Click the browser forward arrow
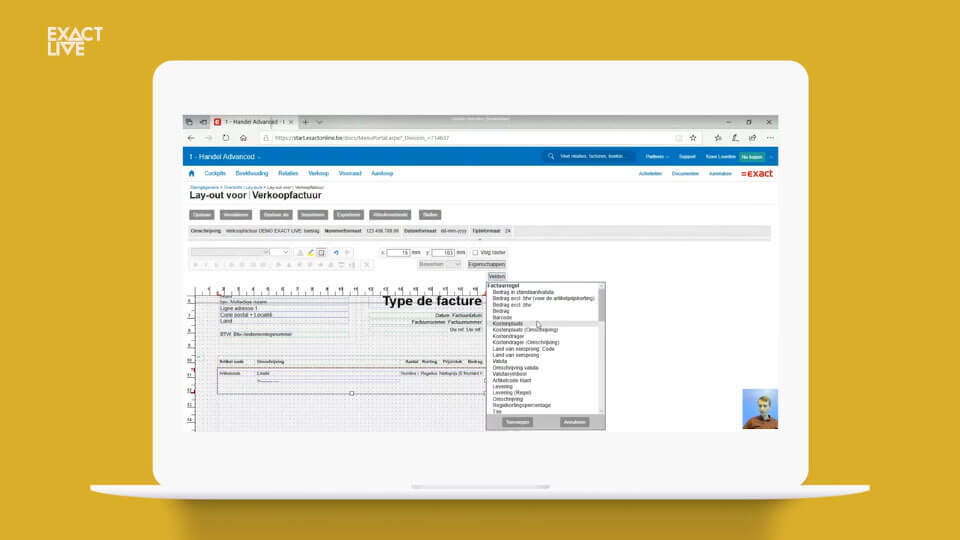This screenshot has height=540, width=960. coord(208,138)
